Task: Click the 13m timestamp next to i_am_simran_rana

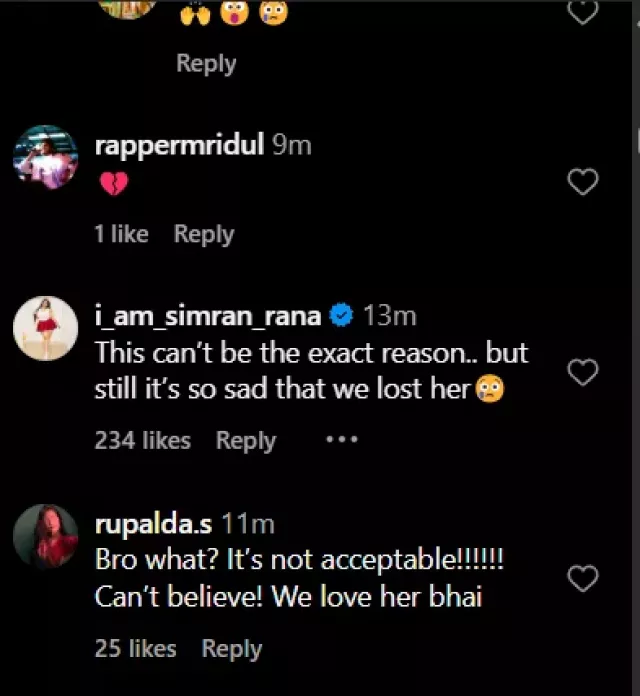Action: click(389, 317)
